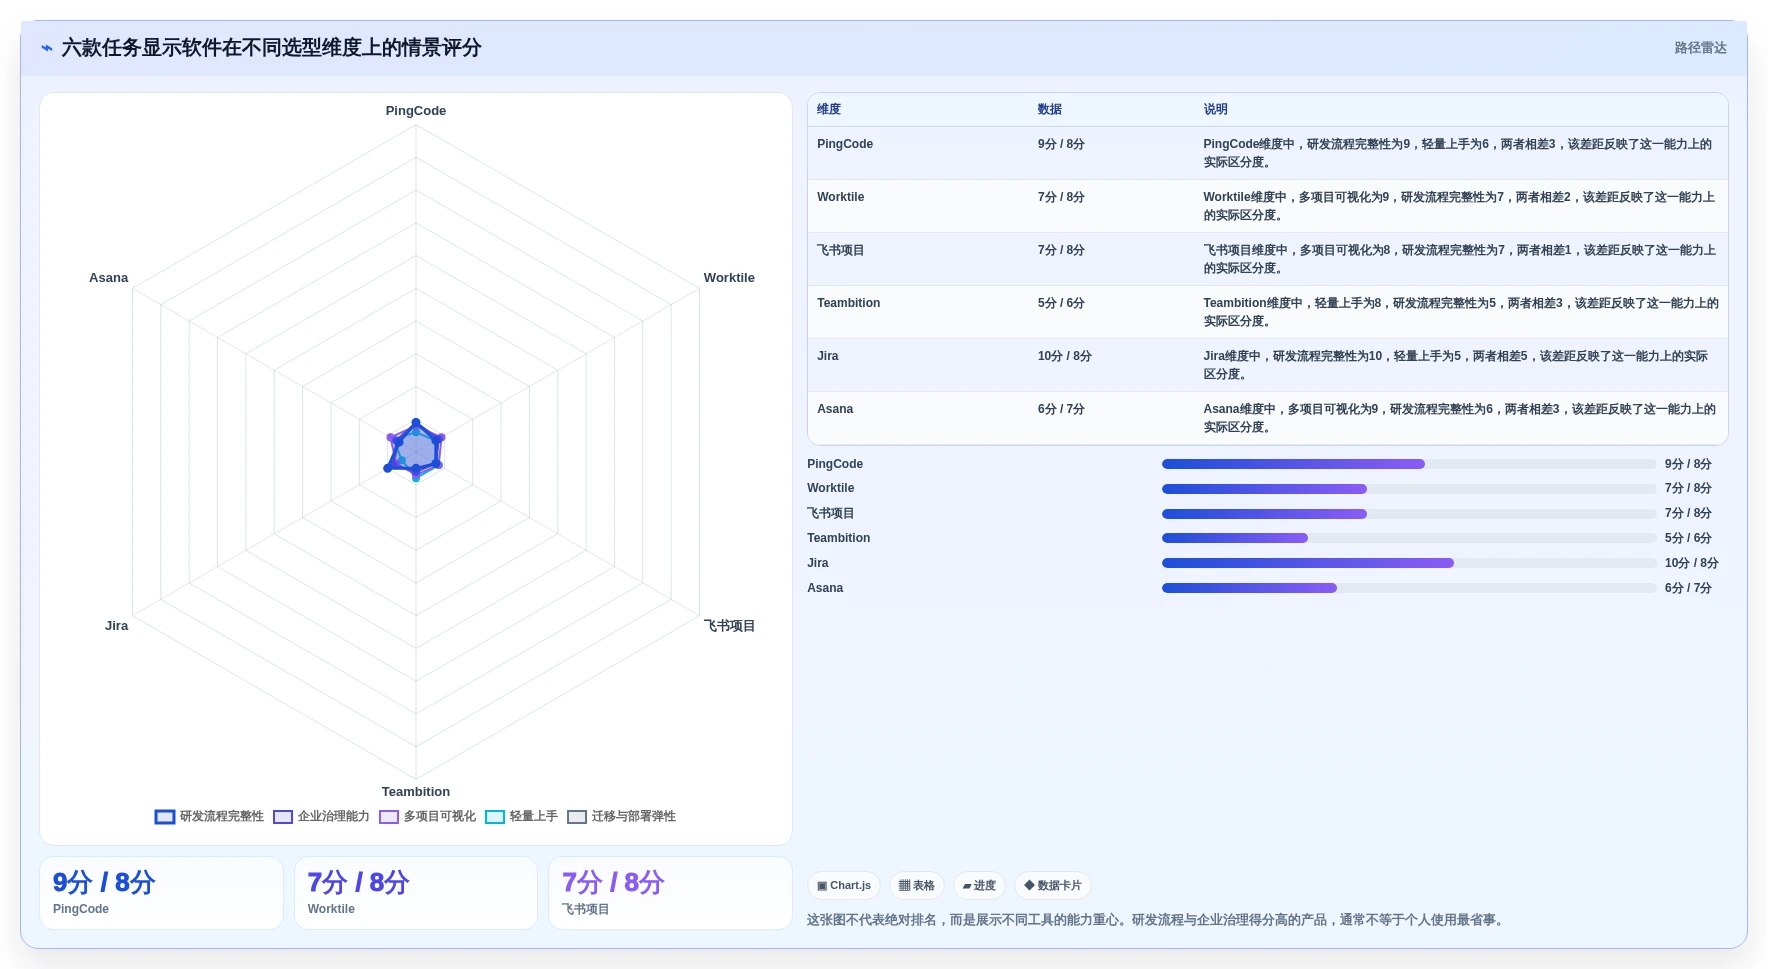1768x969 pixels.
Task: Click the Chart.js tag
Action: coord(844,886)
